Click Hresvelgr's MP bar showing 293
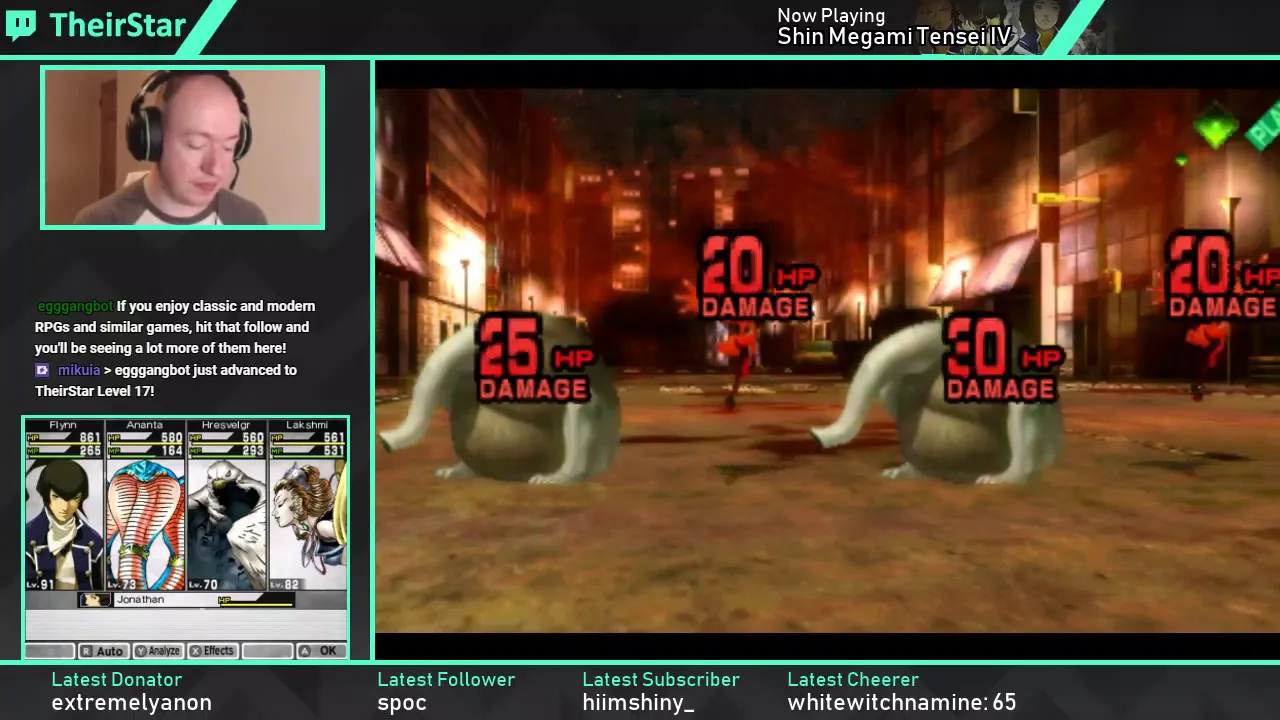The height and width of the screenshot is (720, 1280). [x=226, y=451]
